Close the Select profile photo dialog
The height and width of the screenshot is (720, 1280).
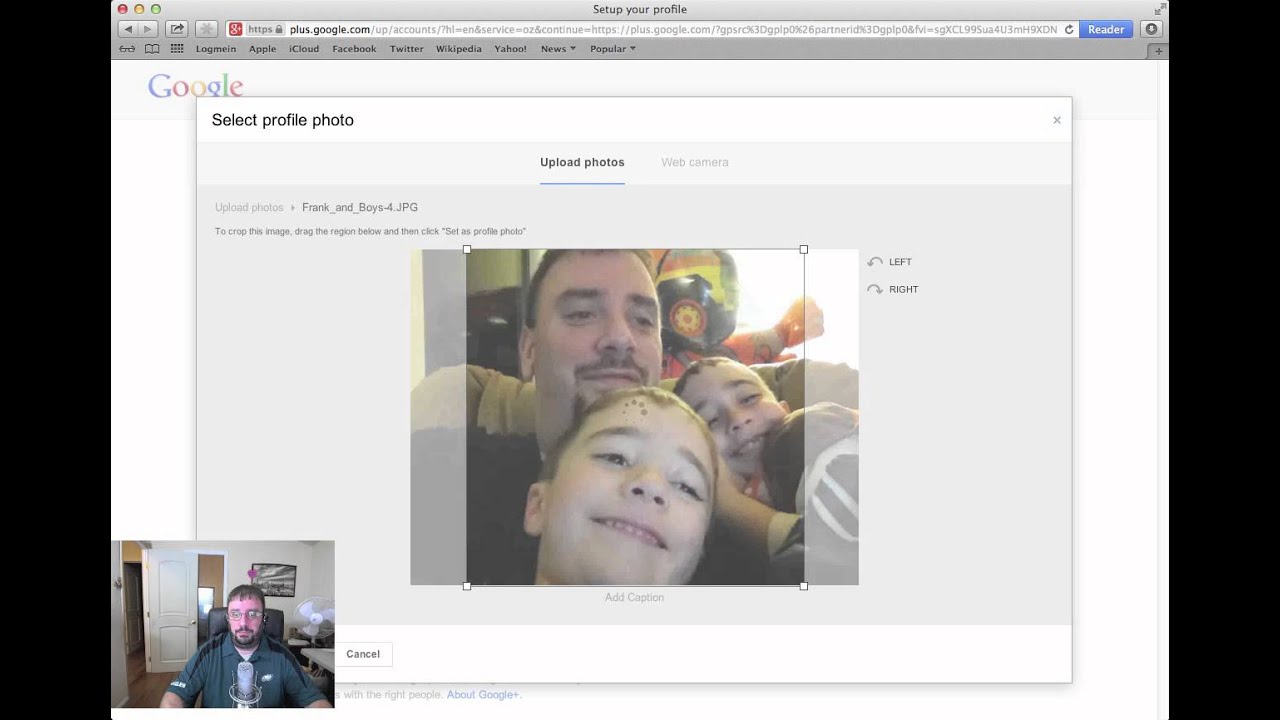(1056, 120)
